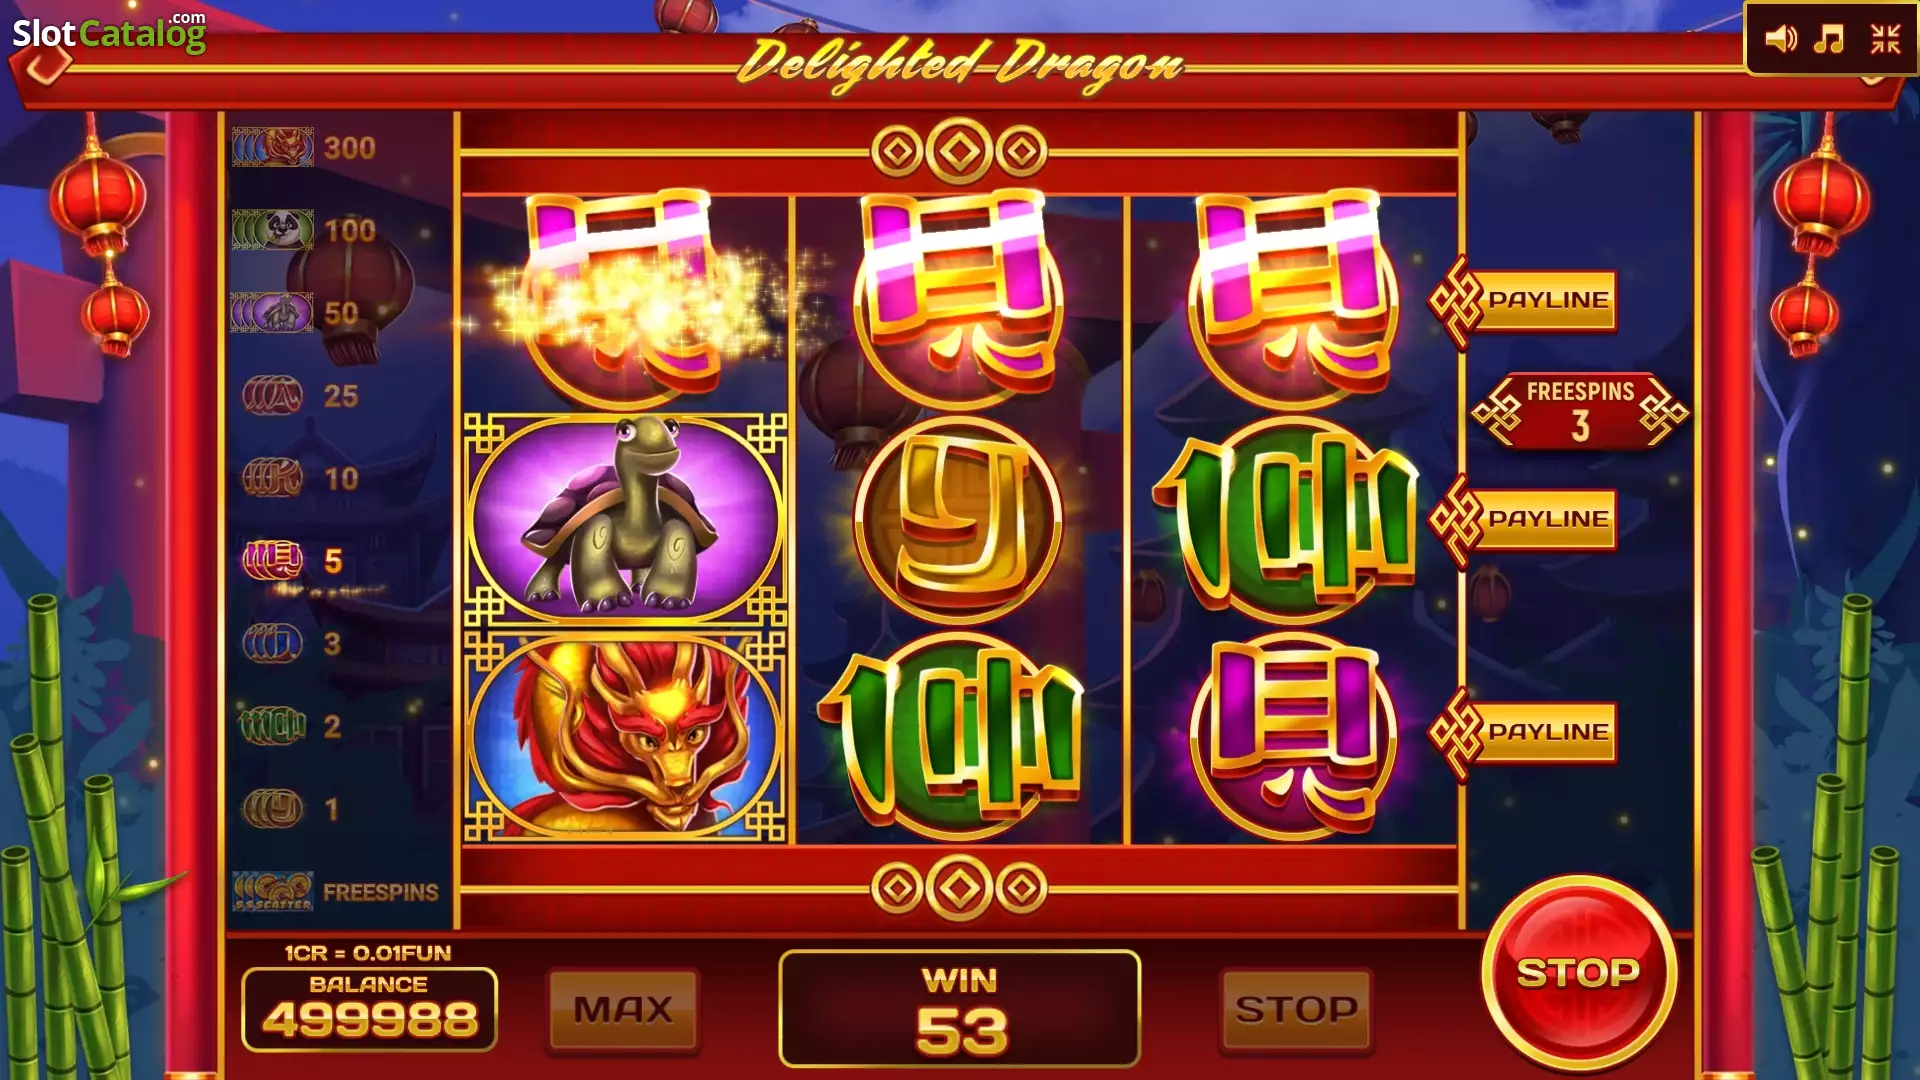Click the bottom PAYLINE indicator
Viewport: 1920px width, 1080px height.
click(1524, 732)
